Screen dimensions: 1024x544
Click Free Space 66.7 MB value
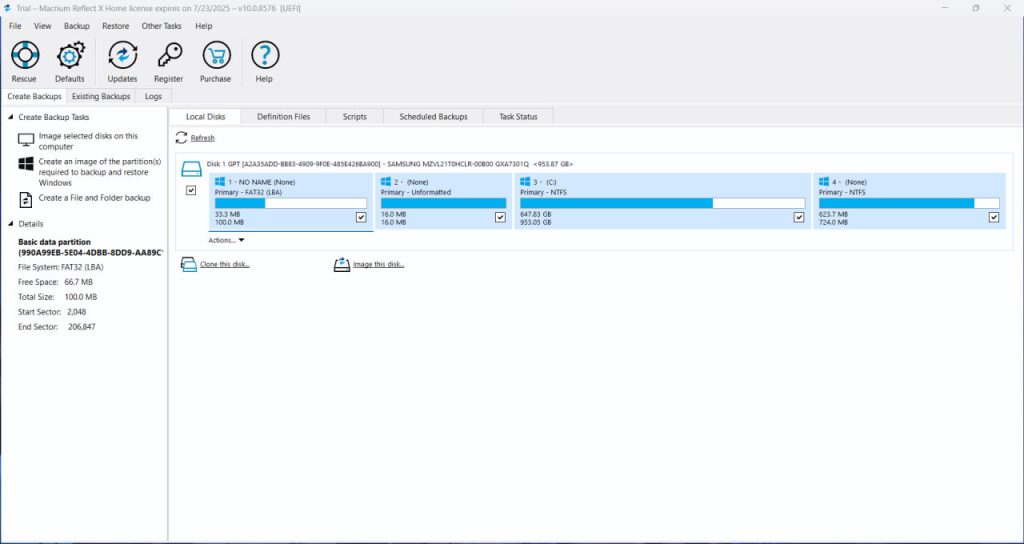(x=78, y=282)
